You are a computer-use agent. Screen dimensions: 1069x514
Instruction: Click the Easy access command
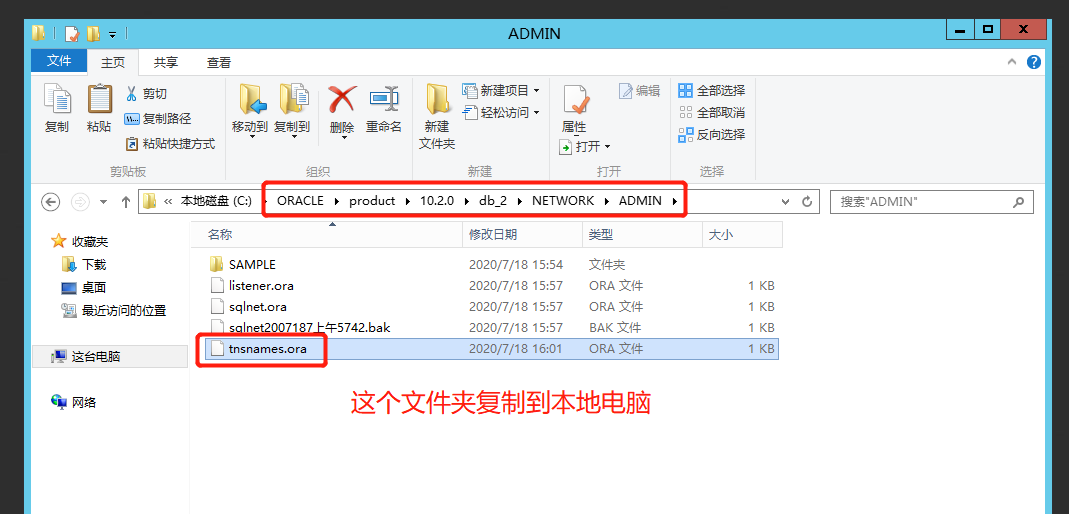500,112
